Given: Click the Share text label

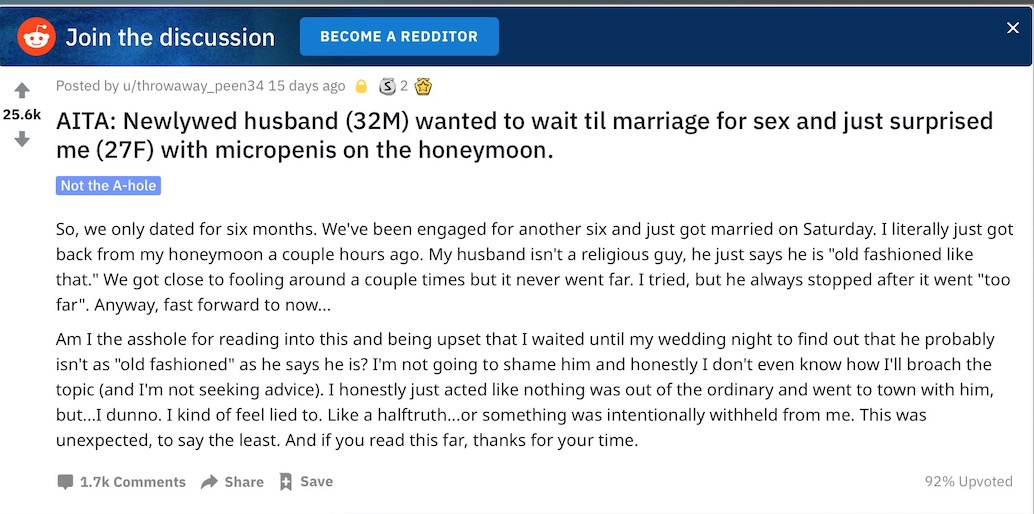Looking at the screenshot, I should 244,482.
